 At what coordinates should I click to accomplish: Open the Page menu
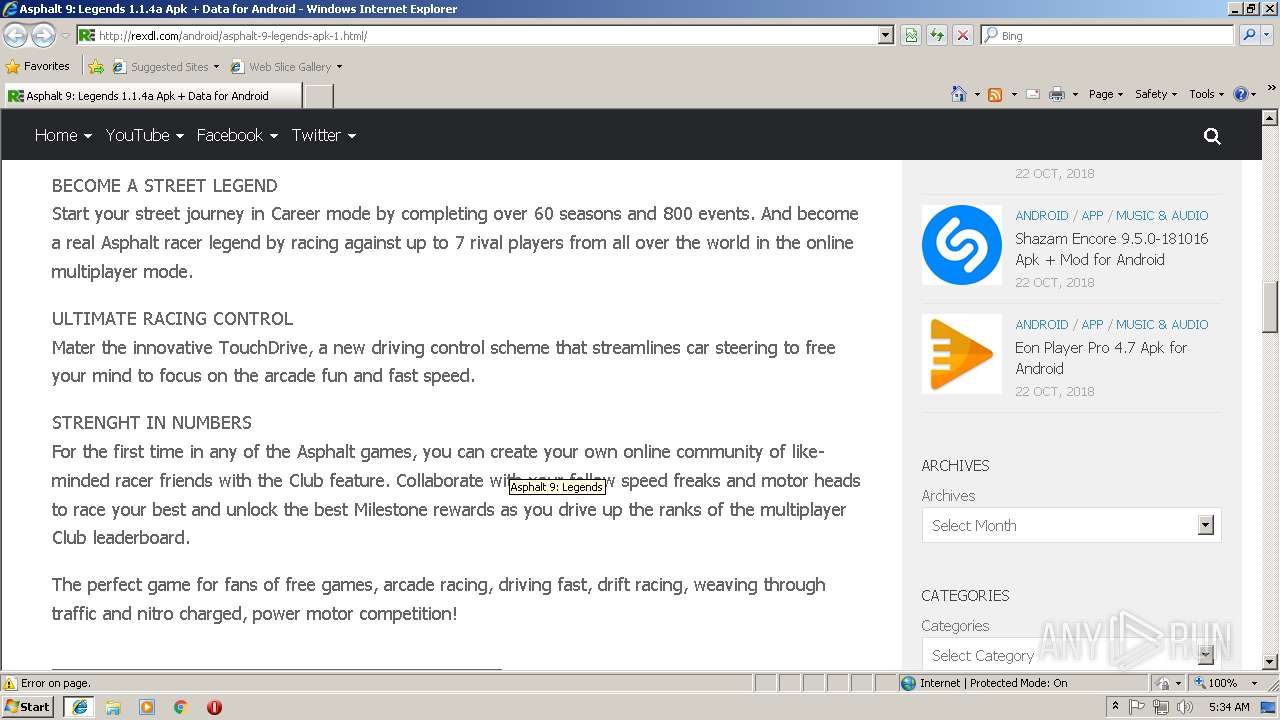pyautogui.click(x=1106, y=94)
